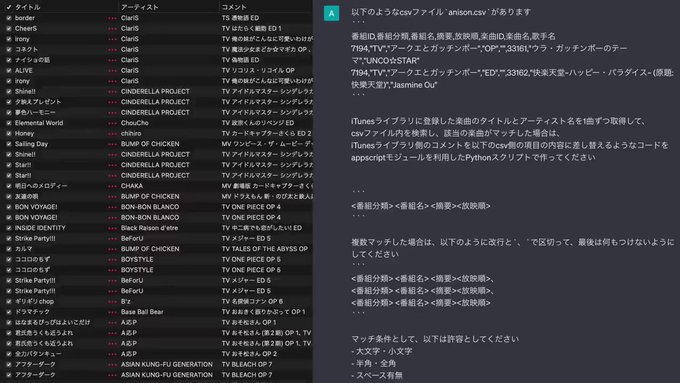Viewport: 680px width, 383px height.
Task: Sort by the コメント column header
Action: tap(234, 7)
